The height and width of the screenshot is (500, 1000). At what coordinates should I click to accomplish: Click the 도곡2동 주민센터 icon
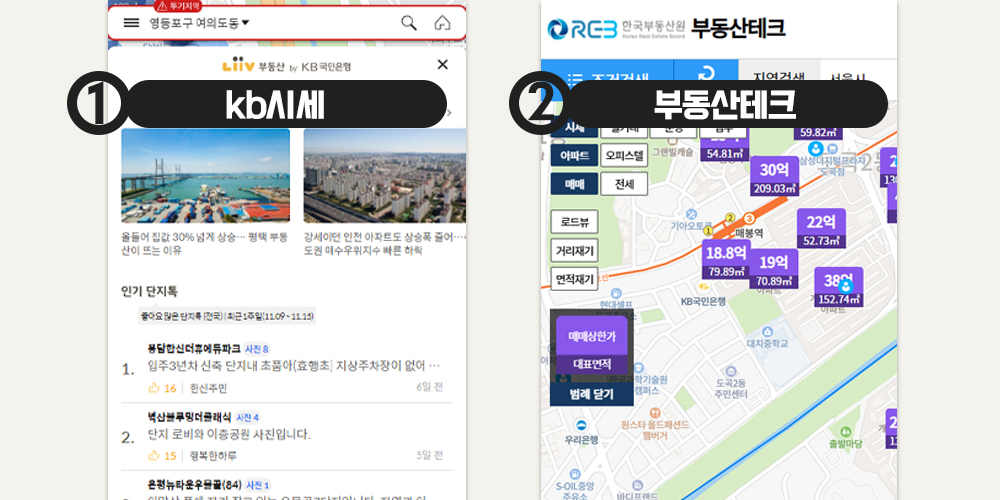730,371
